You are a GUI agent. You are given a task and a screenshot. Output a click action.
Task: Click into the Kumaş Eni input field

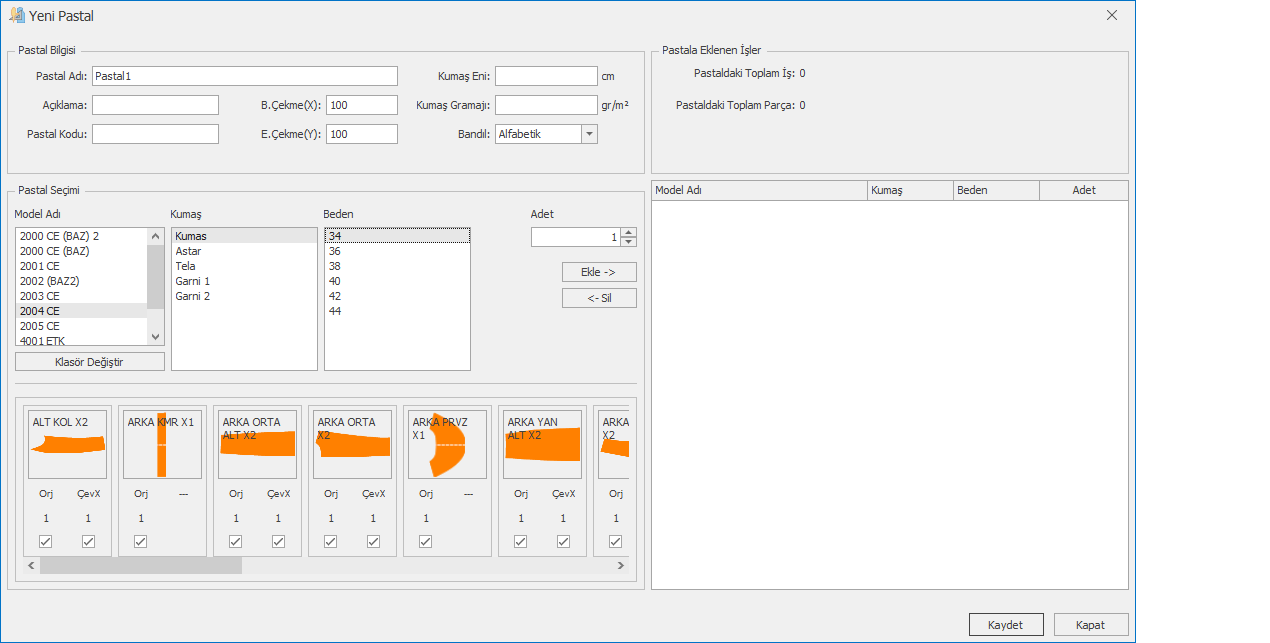click(546, 76)
